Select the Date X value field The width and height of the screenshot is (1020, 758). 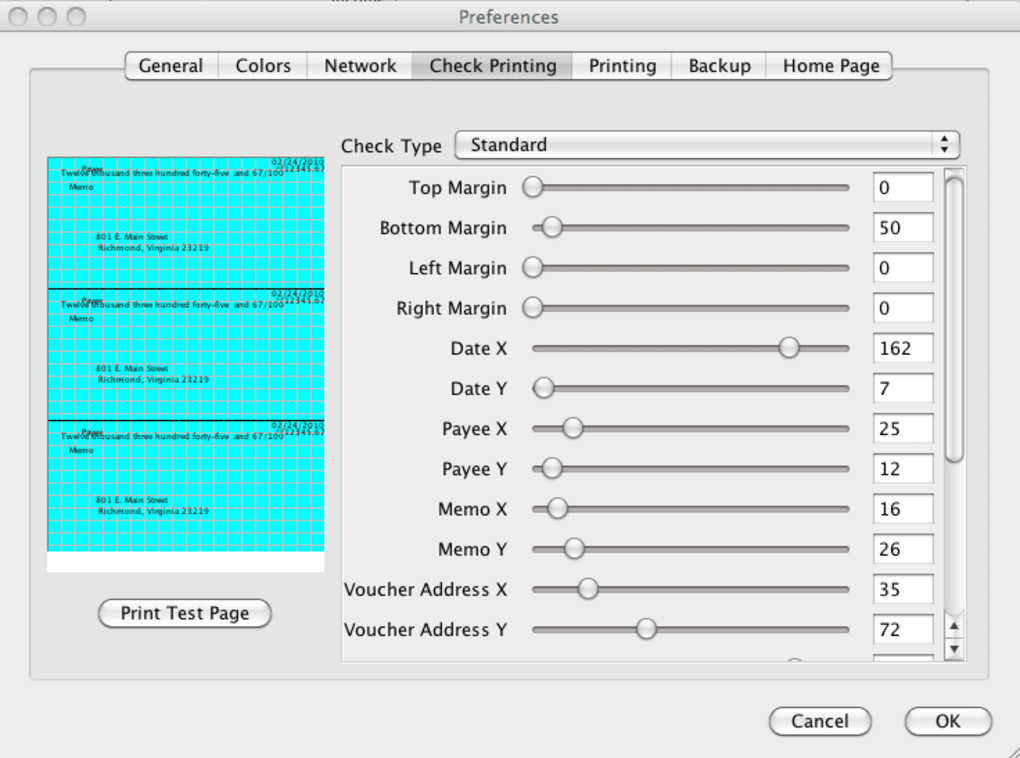point(903,348)
